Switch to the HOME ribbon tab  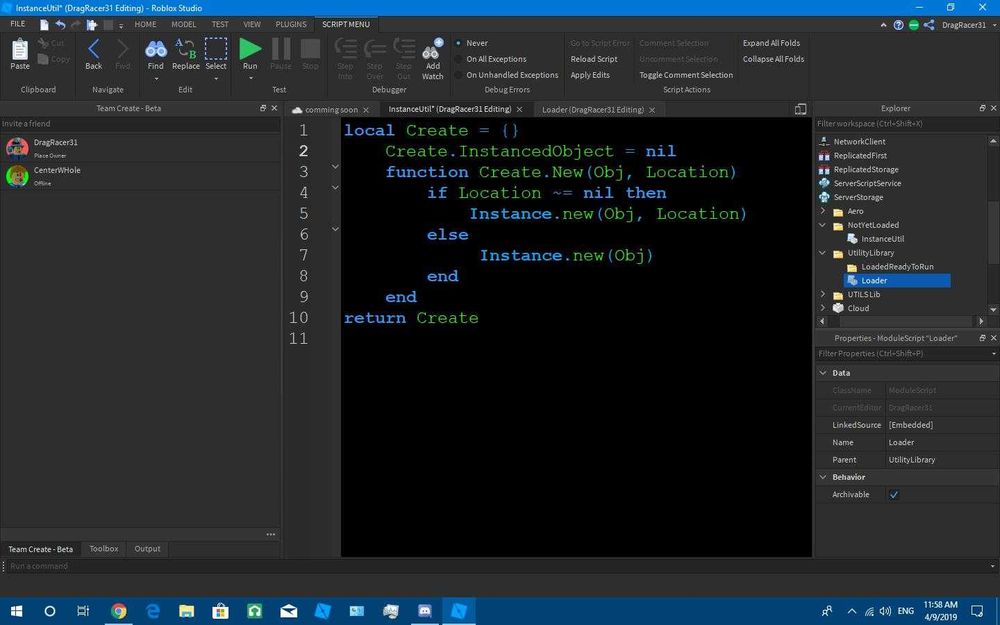click(145, 24)
